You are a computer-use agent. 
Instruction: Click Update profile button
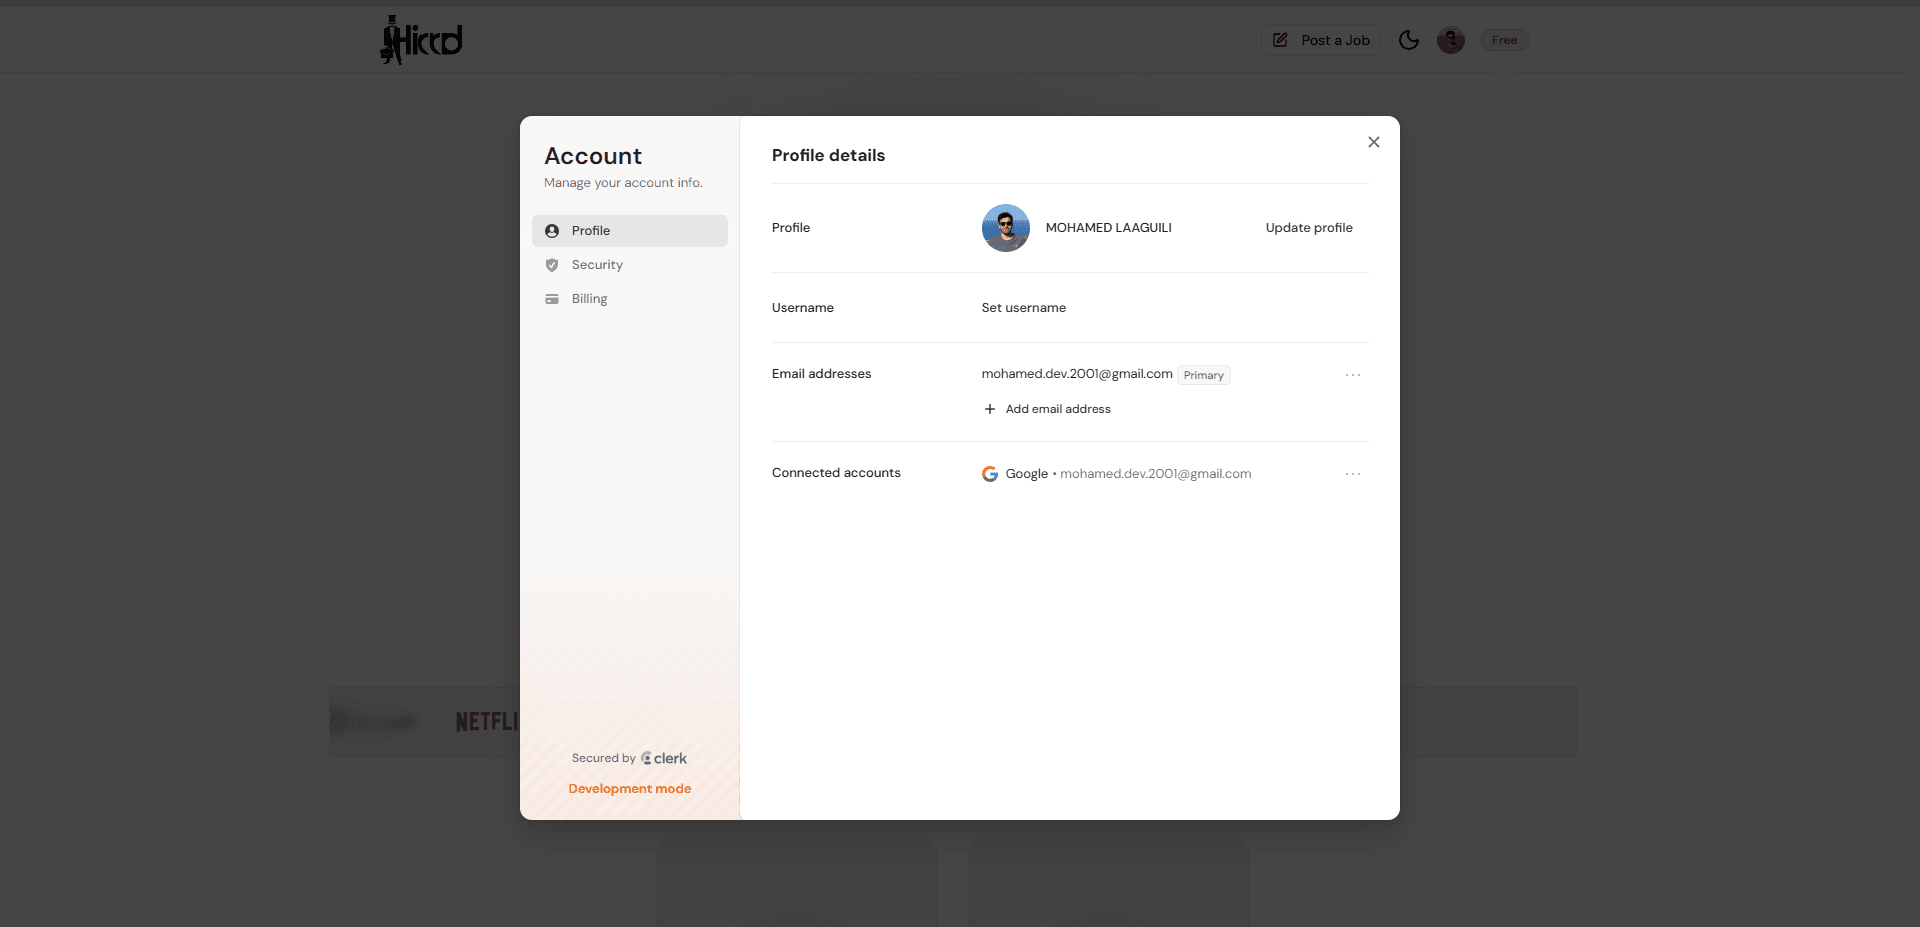[x=1309, y=228]
